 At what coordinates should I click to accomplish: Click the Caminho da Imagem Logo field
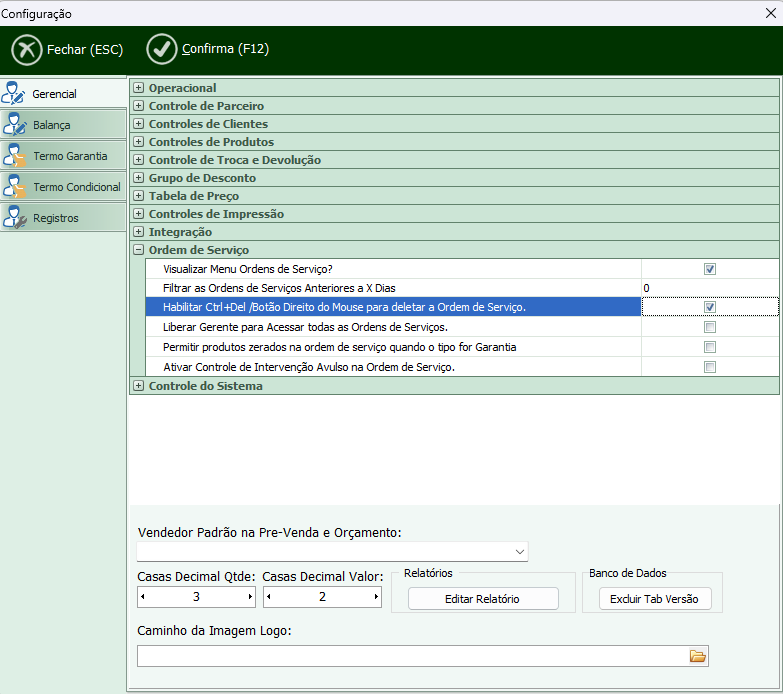point(410,656)
